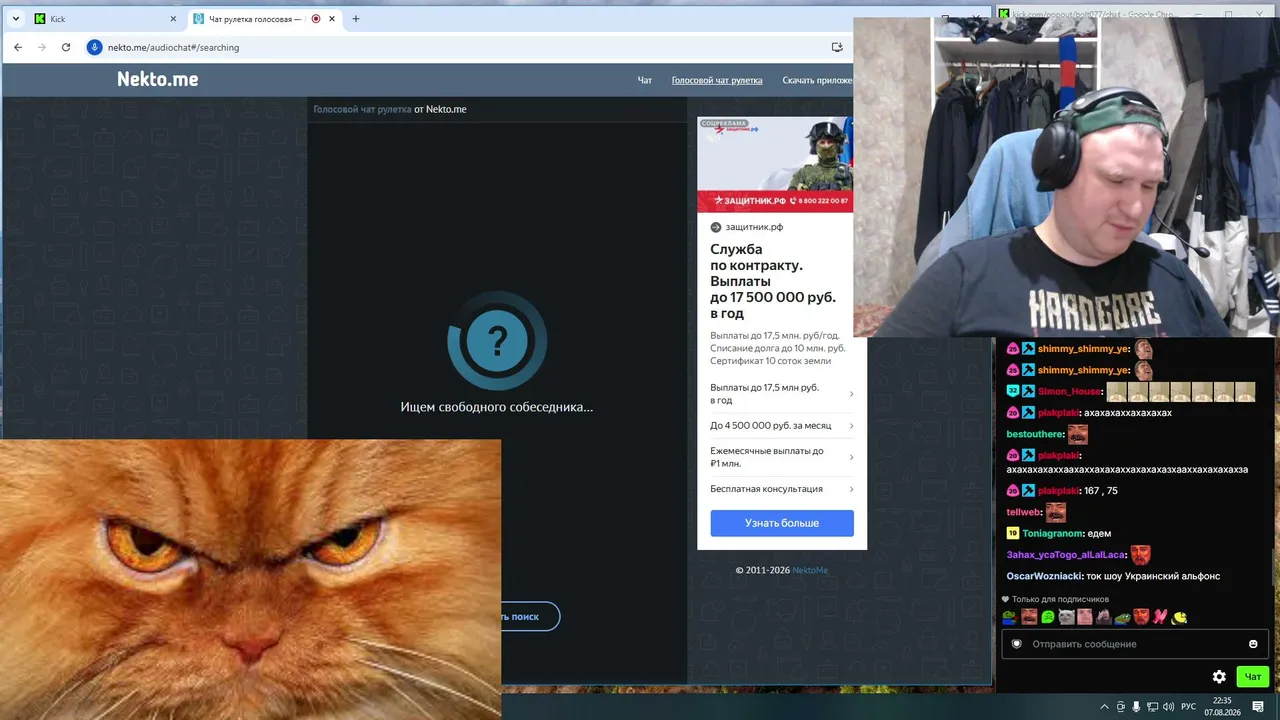Open the Служба по контракту ad headline
1280x720 pixels.
(773, 281)
